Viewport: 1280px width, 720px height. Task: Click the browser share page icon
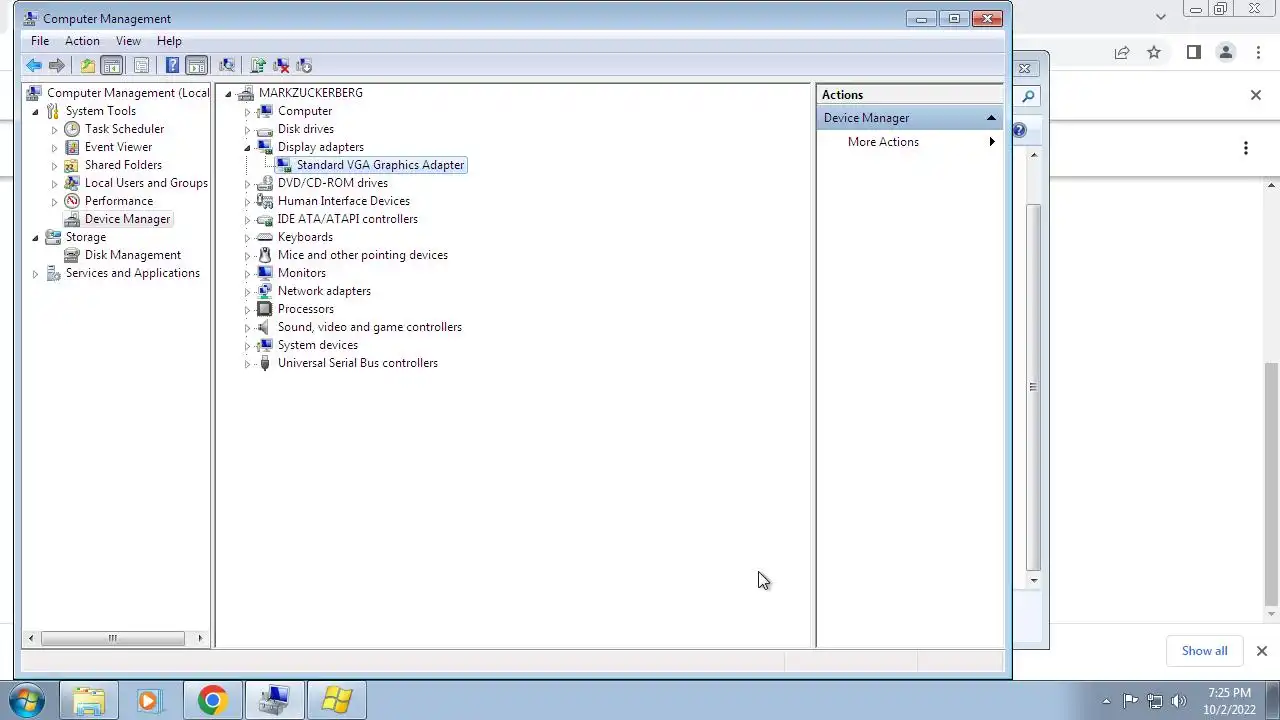pyautogui.click(x=1122, y=53)
